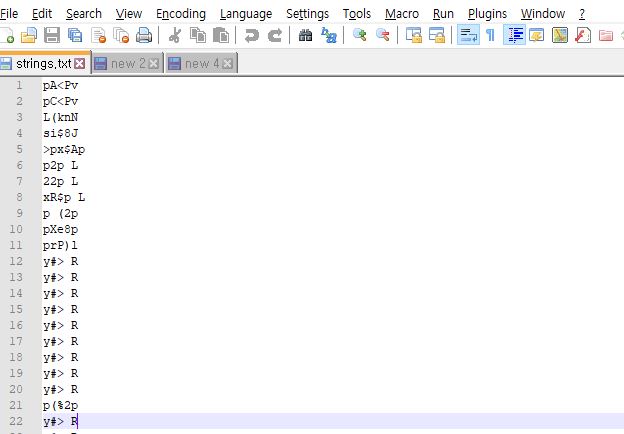This screenshot has width=624, height=434.
Task: Click the Close All documents icon
Action: point(121,35)
